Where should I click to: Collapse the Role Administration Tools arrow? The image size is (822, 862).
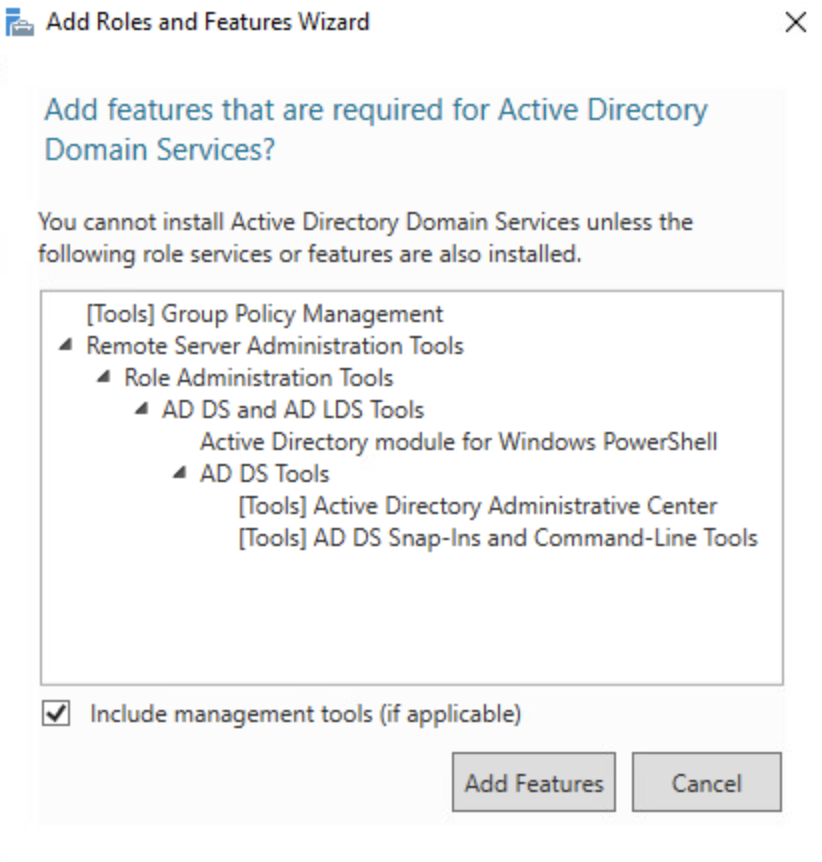point(104,378)
